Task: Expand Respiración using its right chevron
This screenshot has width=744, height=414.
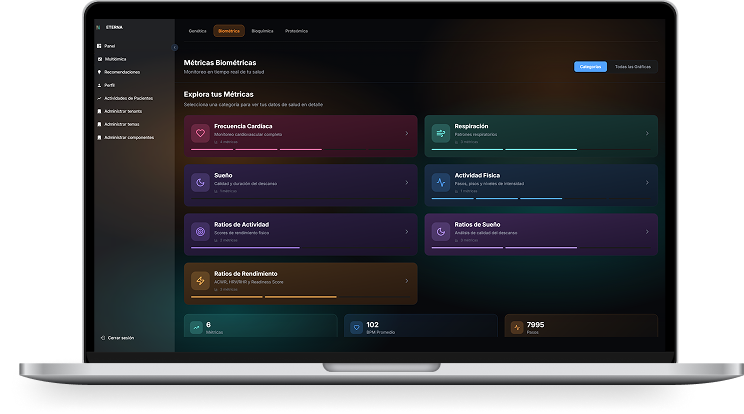Action: pos(646,133)
